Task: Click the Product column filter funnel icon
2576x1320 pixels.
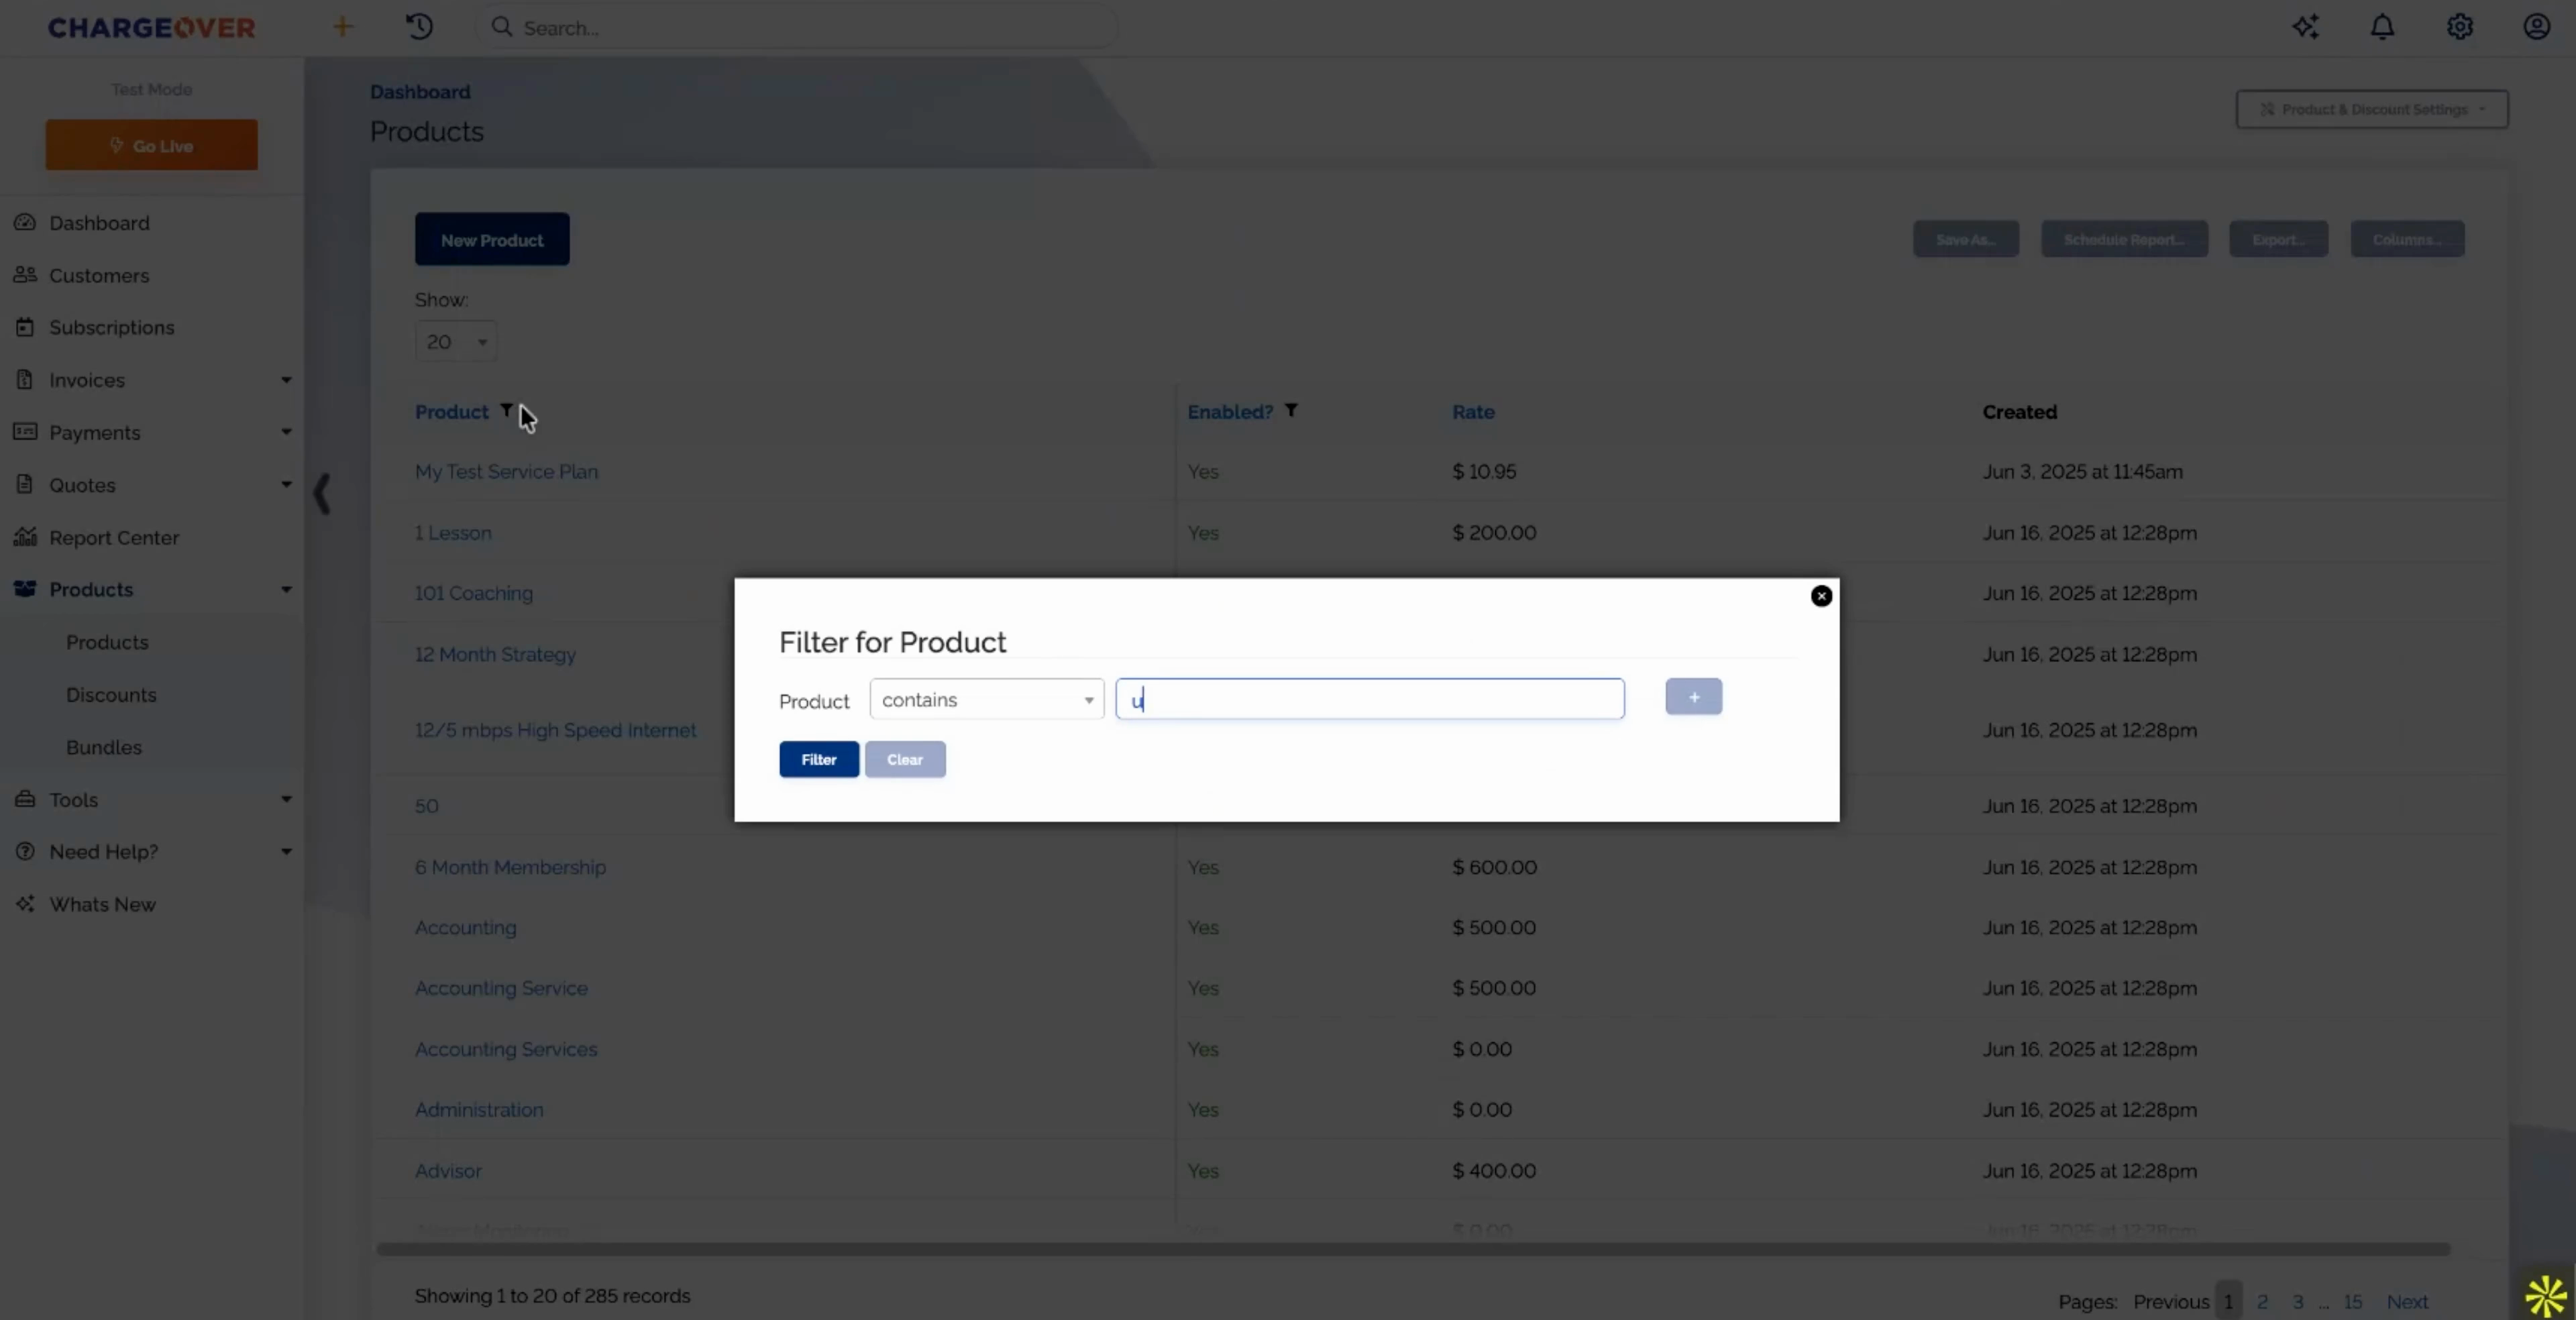Action: click(x=507, y=410)
